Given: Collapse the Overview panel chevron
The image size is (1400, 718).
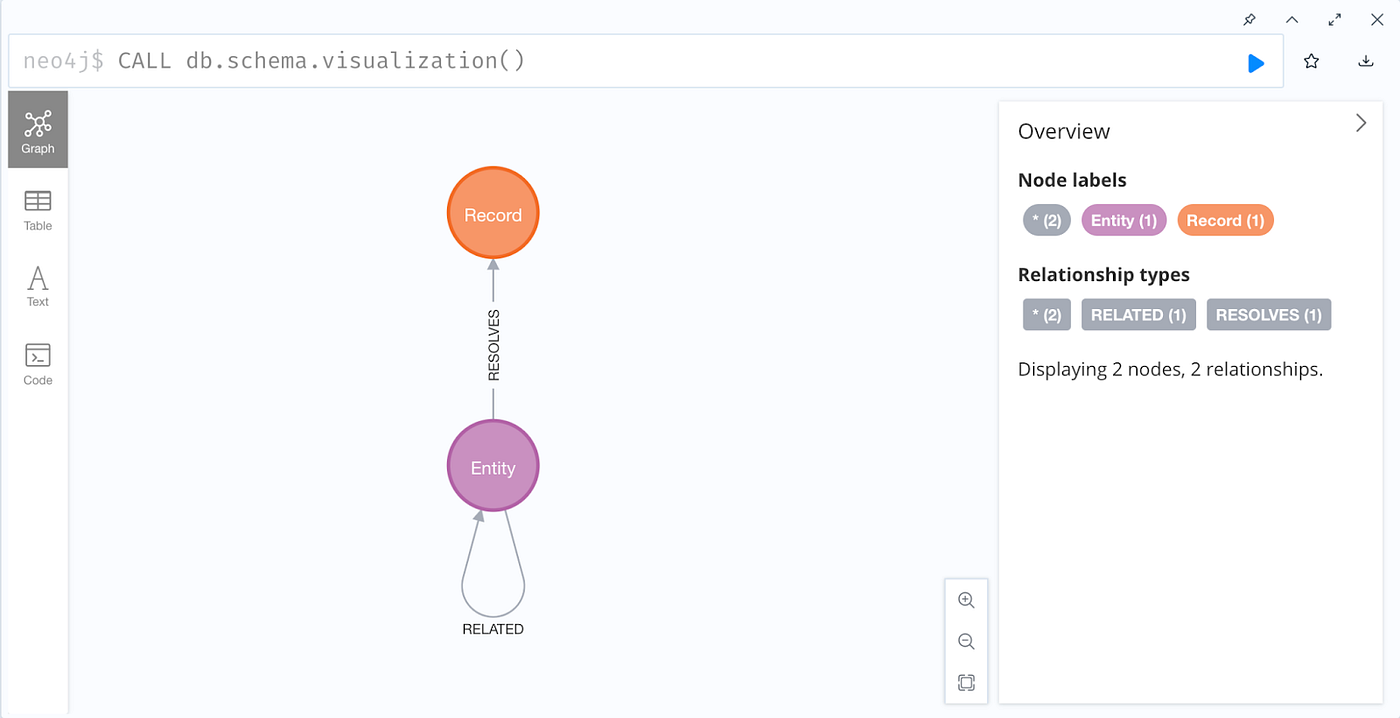Looking at the screenshot, I should [1361, 123].
